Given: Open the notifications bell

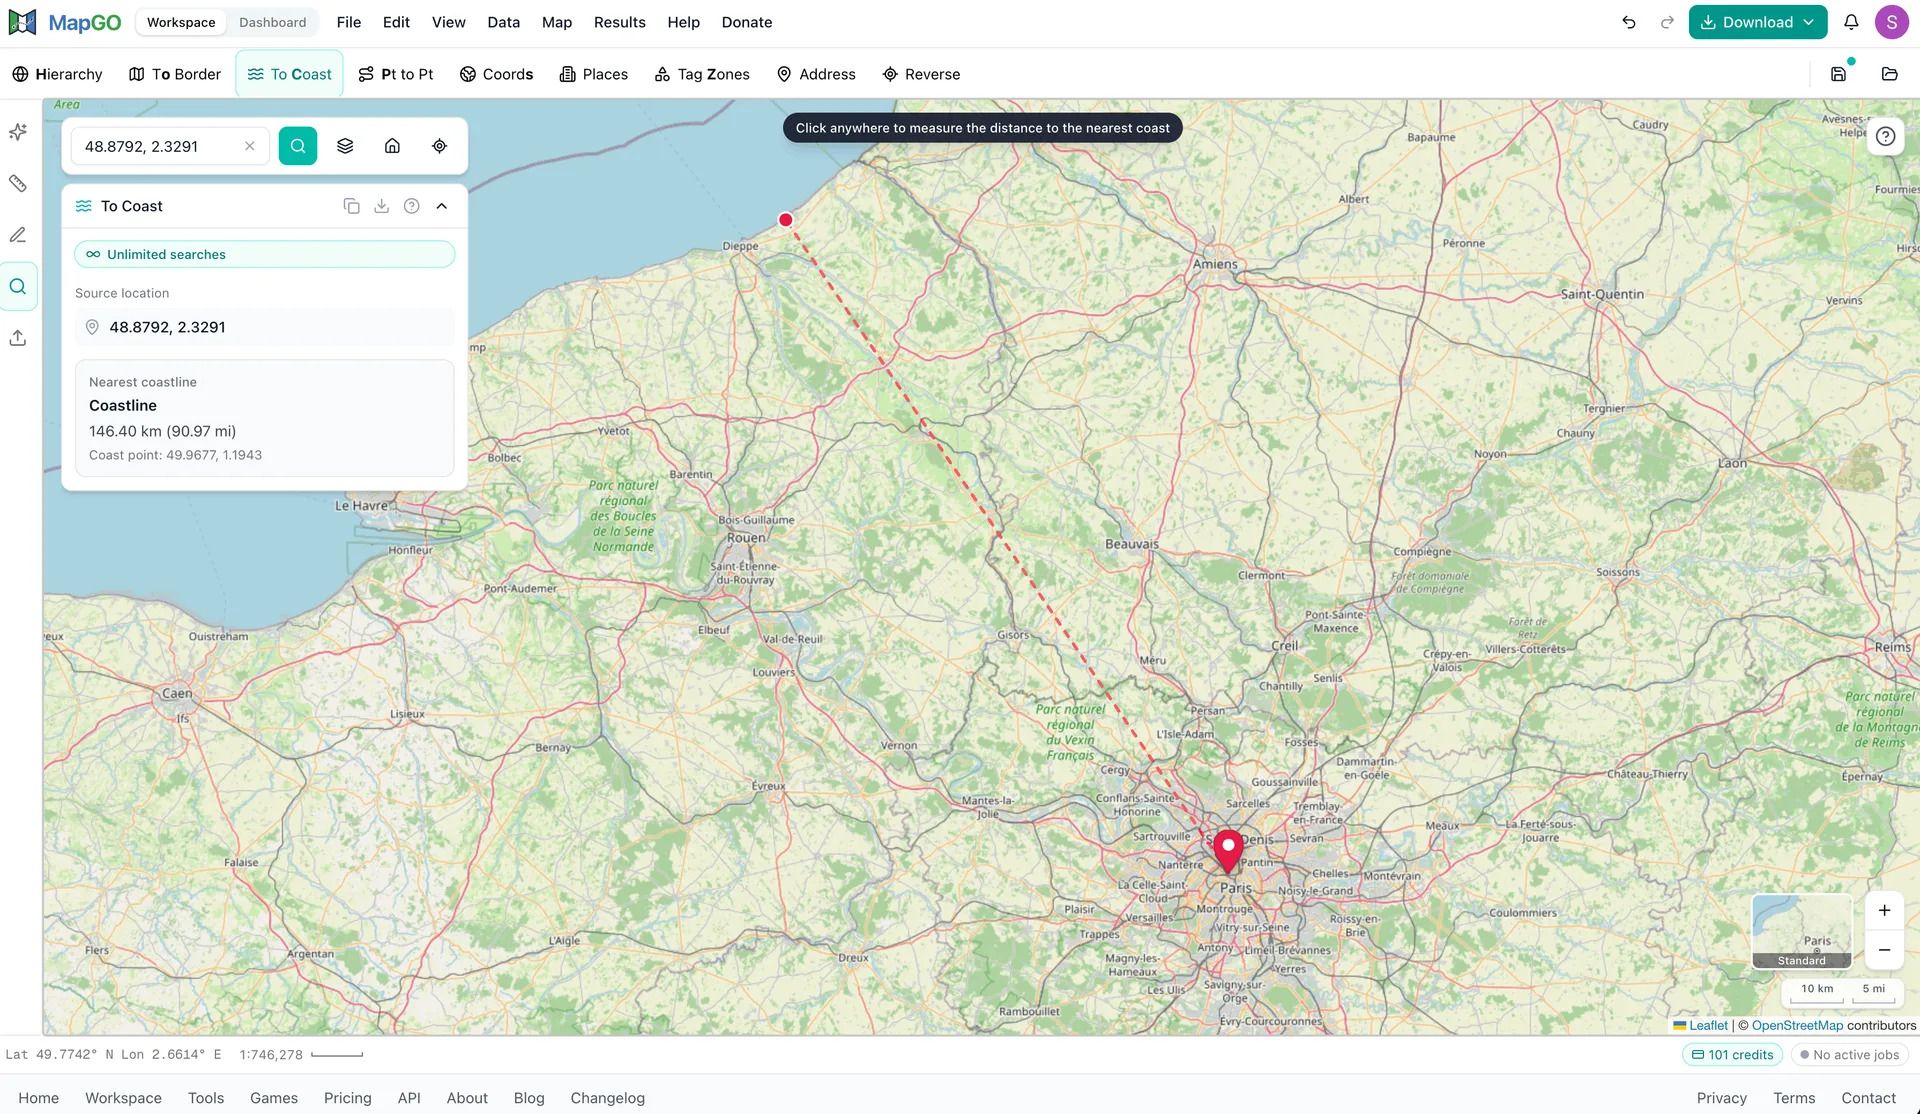Looking at the screenshot, I should click(x=1851, y=22).
